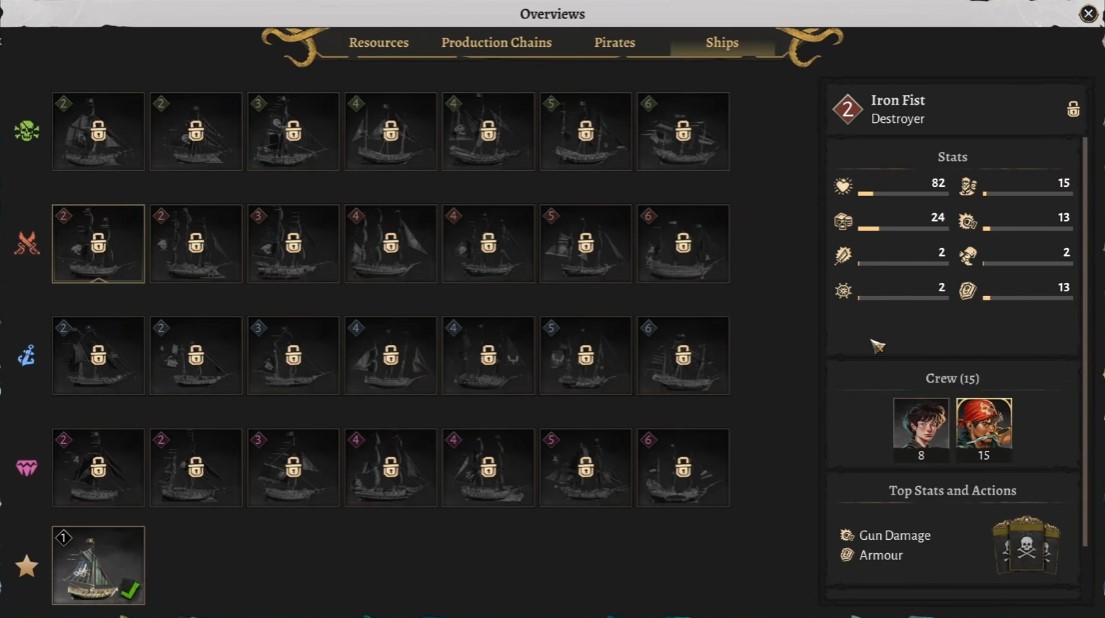Click the health bar with value 82
Screen dimensions: 1105x618
(903, 193)
